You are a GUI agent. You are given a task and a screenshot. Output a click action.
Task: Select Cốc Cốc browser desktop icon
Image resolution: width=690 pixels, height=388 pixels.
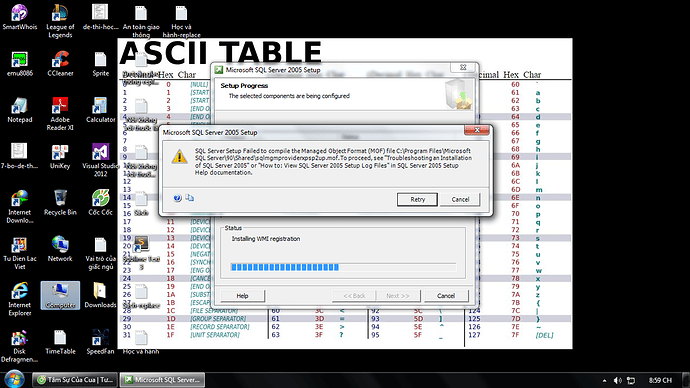point(100,203)
